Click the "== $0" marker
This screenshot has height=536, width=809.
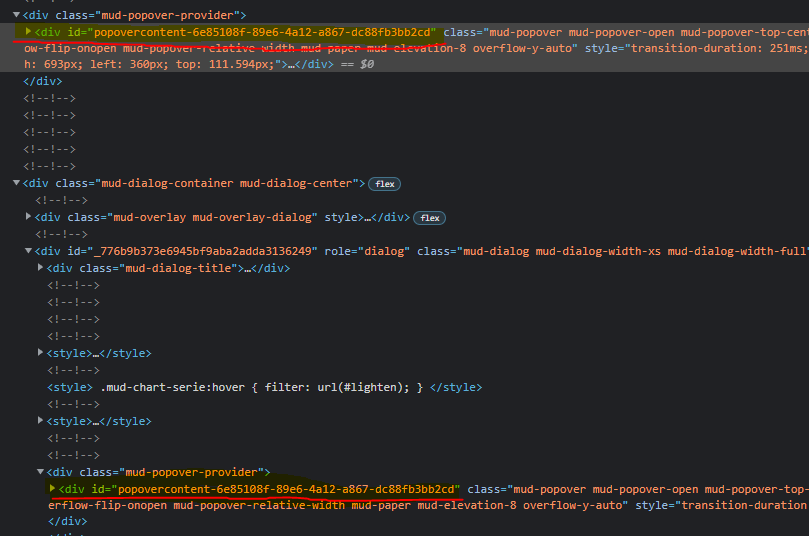point(358,64)
